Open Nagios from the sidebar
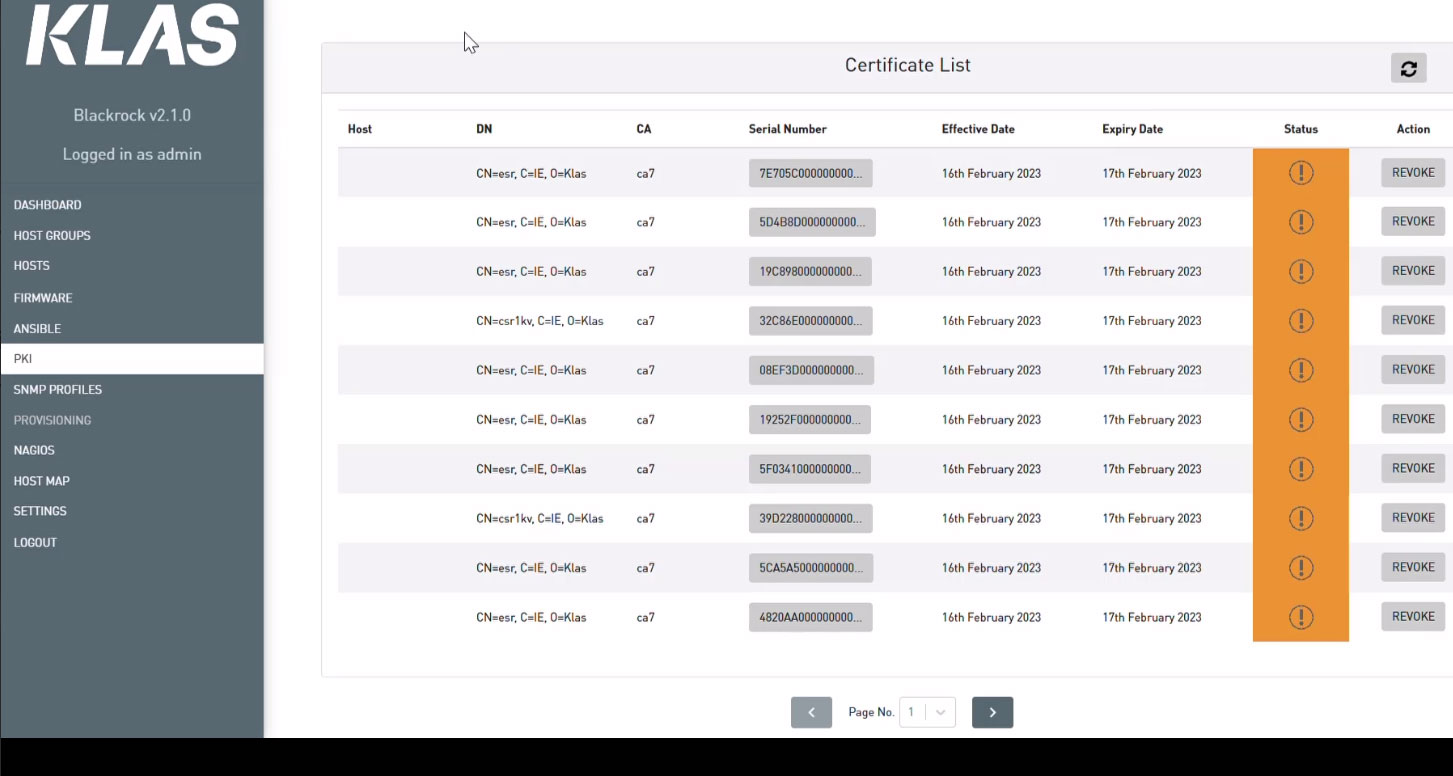Screen dimensions: 1453x776 tap(34, 451)
